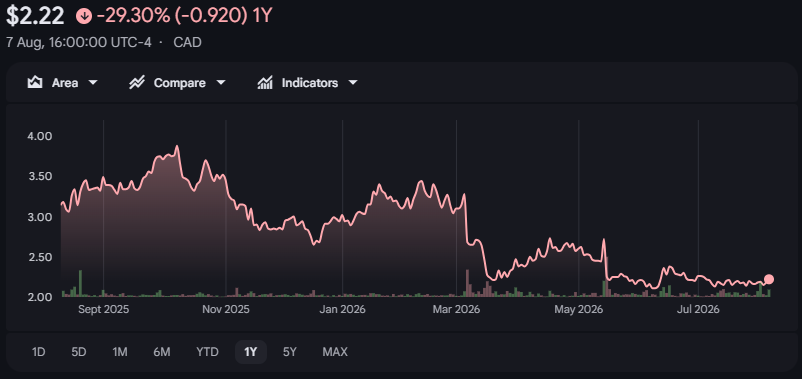Click the tall volume bar near Mar 2026
The height and width of the screenshot is (379, 802).
pos(467,283)
